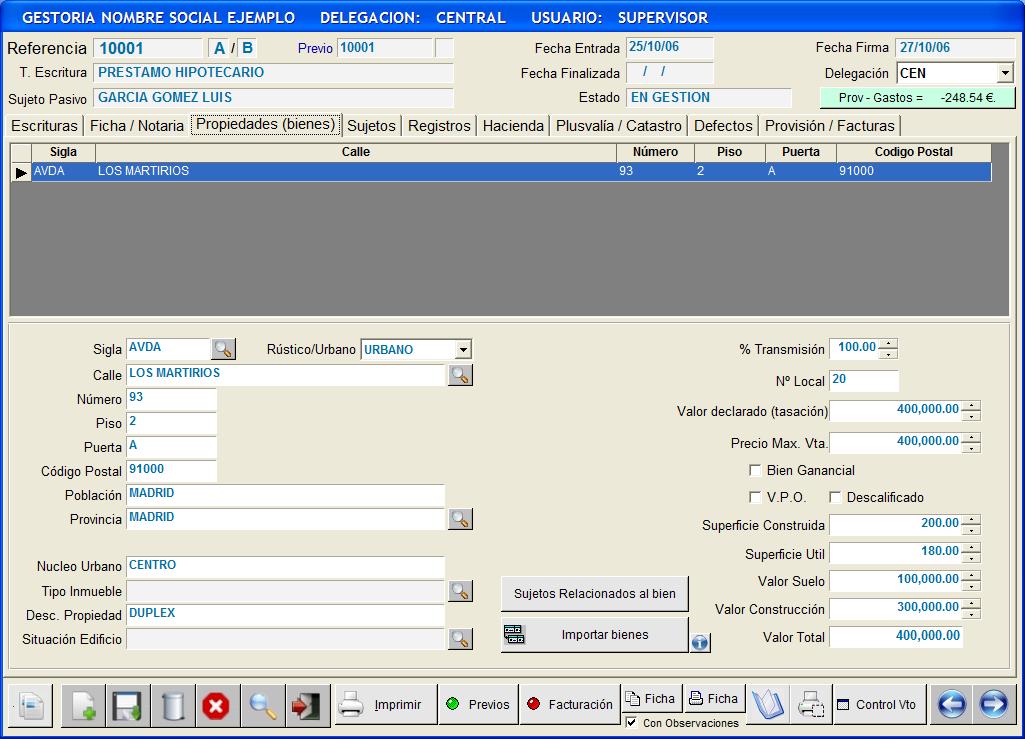Go to previous record with left arrow
The image size is (1025, 739).
[x=952, y=704]
